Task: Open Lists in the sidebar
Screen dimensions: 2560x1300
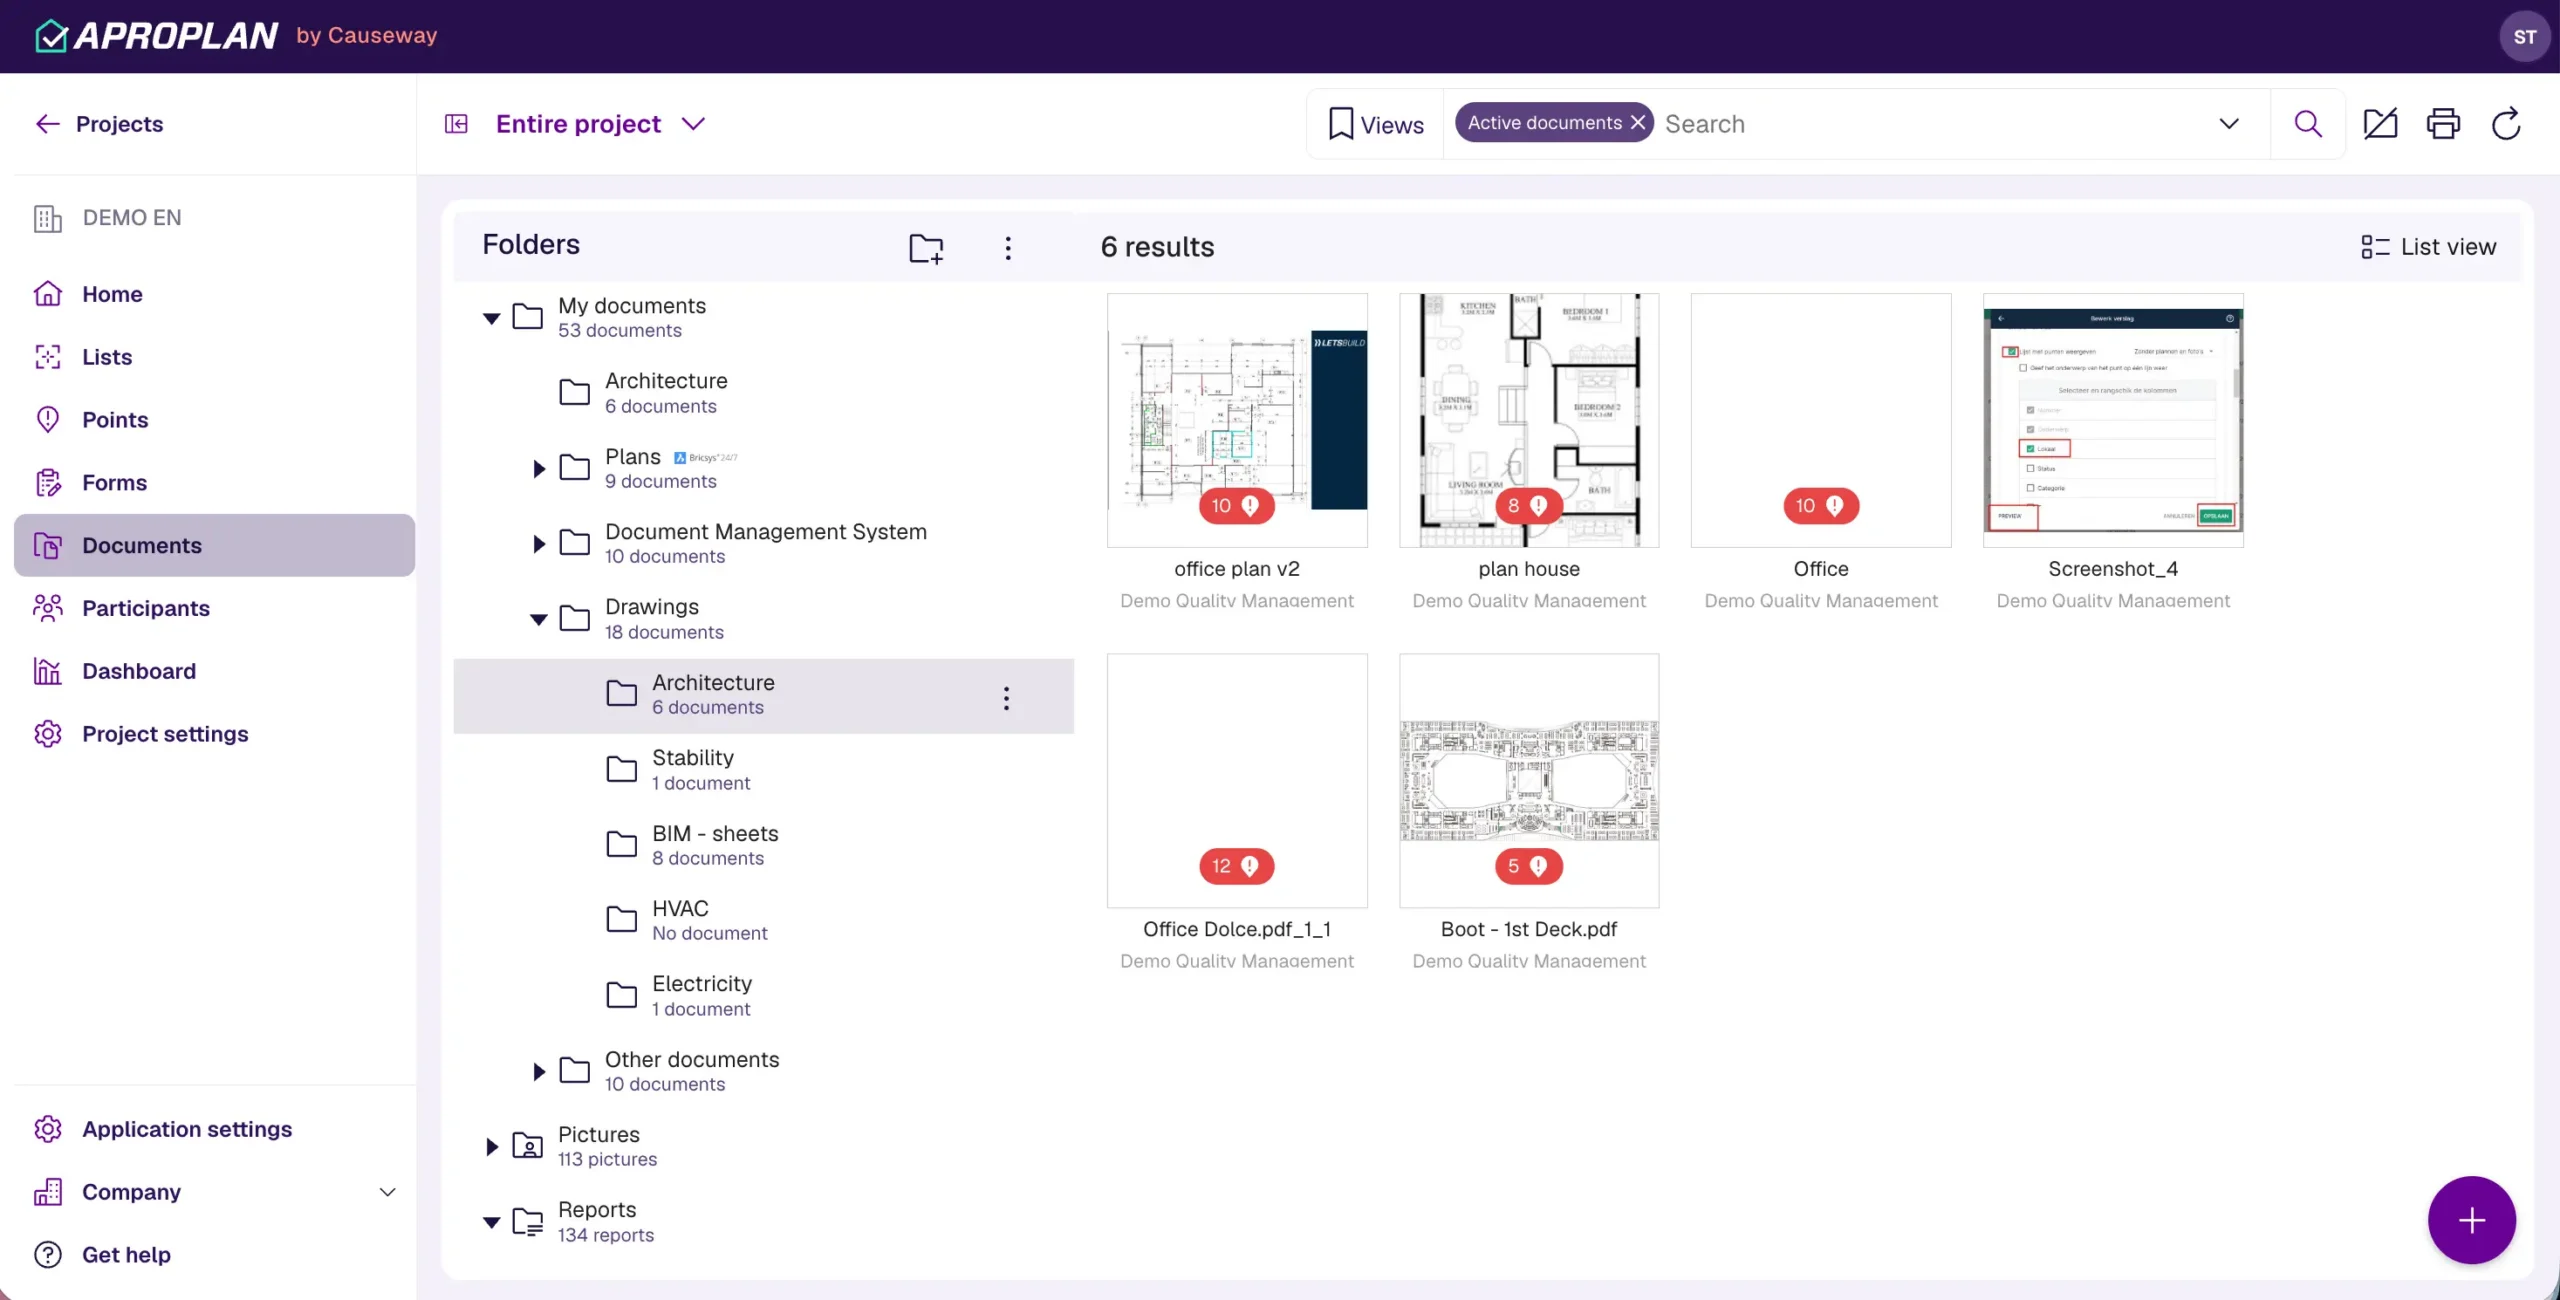Action: click(214, 357)
